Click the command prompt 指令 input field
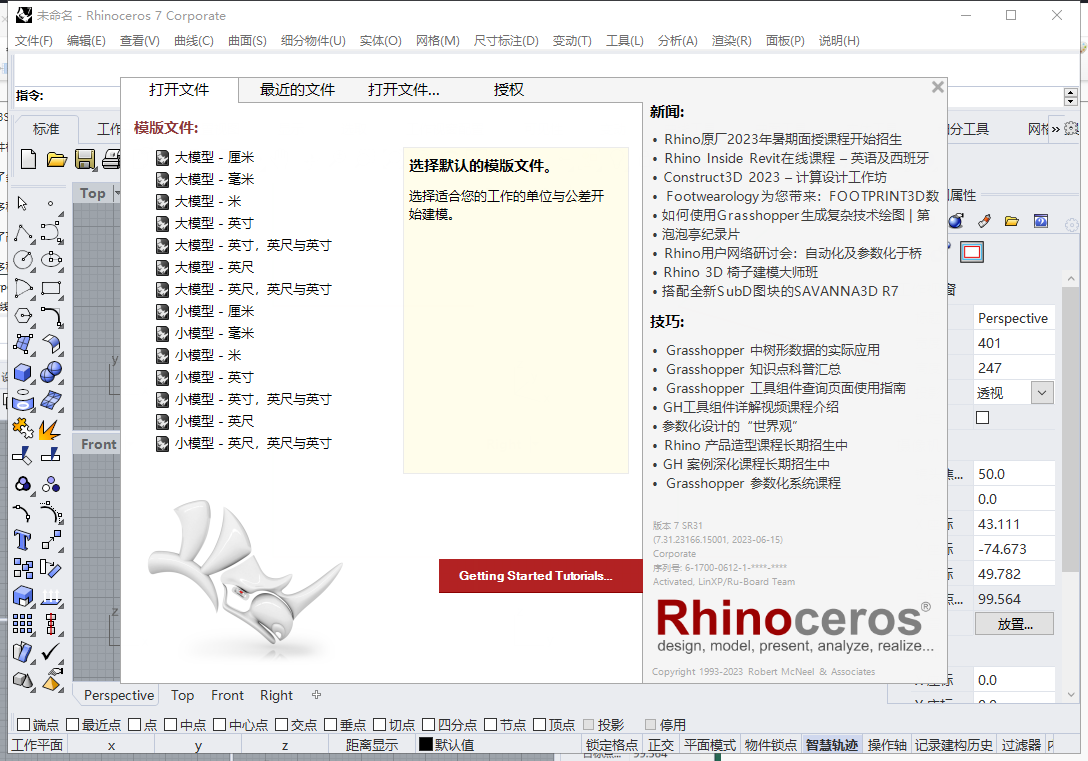Screen dimensions: 1088x761 [83, 95]
